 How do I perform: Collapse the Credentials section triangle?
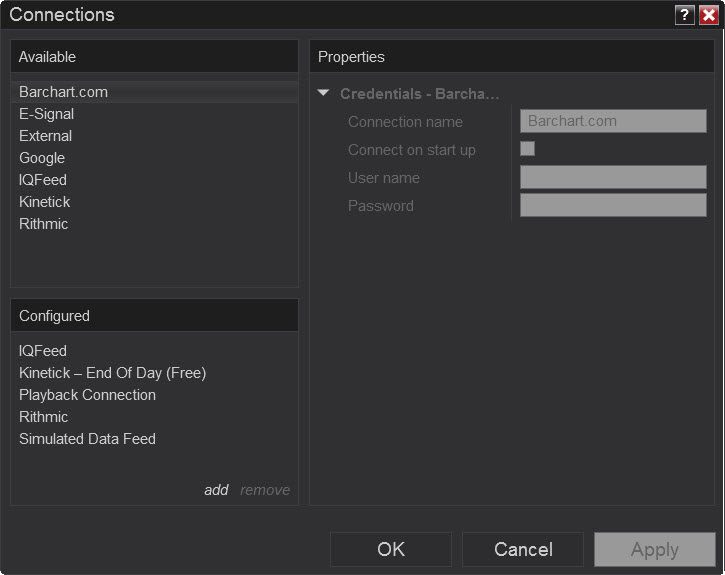point(323,94)
